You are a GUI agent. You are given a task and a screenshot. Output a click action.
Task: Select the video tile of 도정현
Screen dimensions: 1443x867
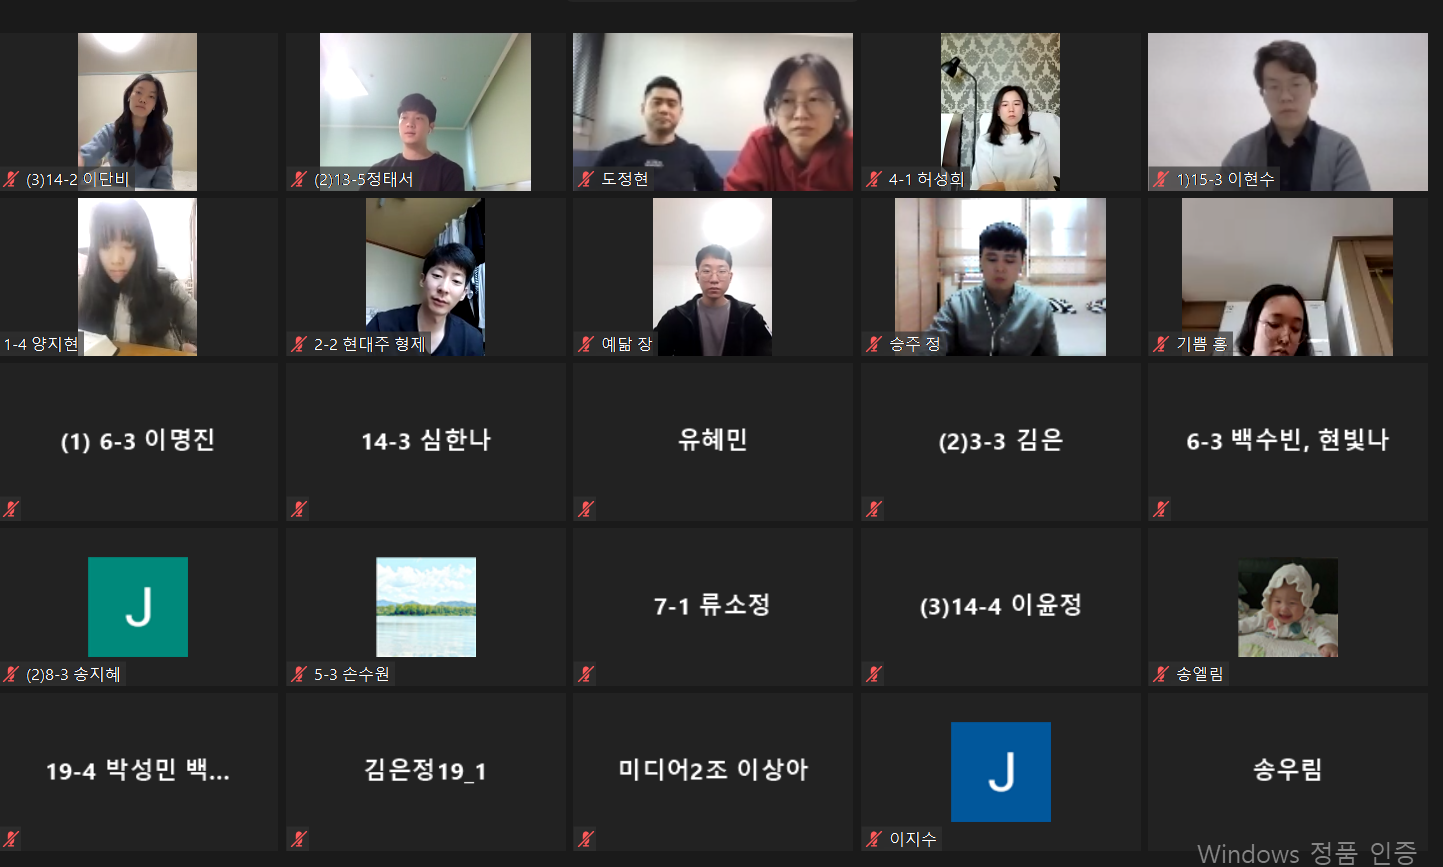[713, 112]
